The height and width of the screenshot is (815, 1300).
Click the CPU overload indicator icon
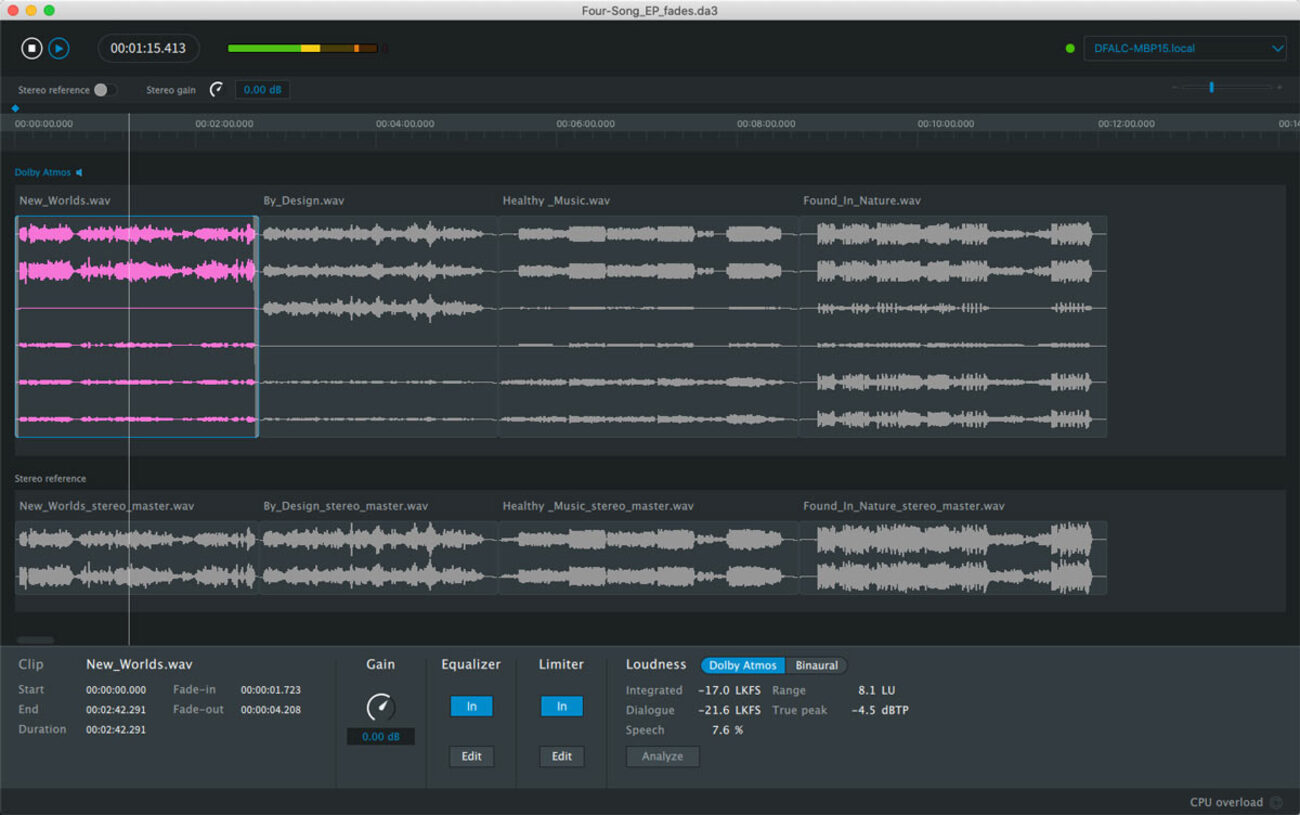pyautogui.click(x=1276, y=802)
